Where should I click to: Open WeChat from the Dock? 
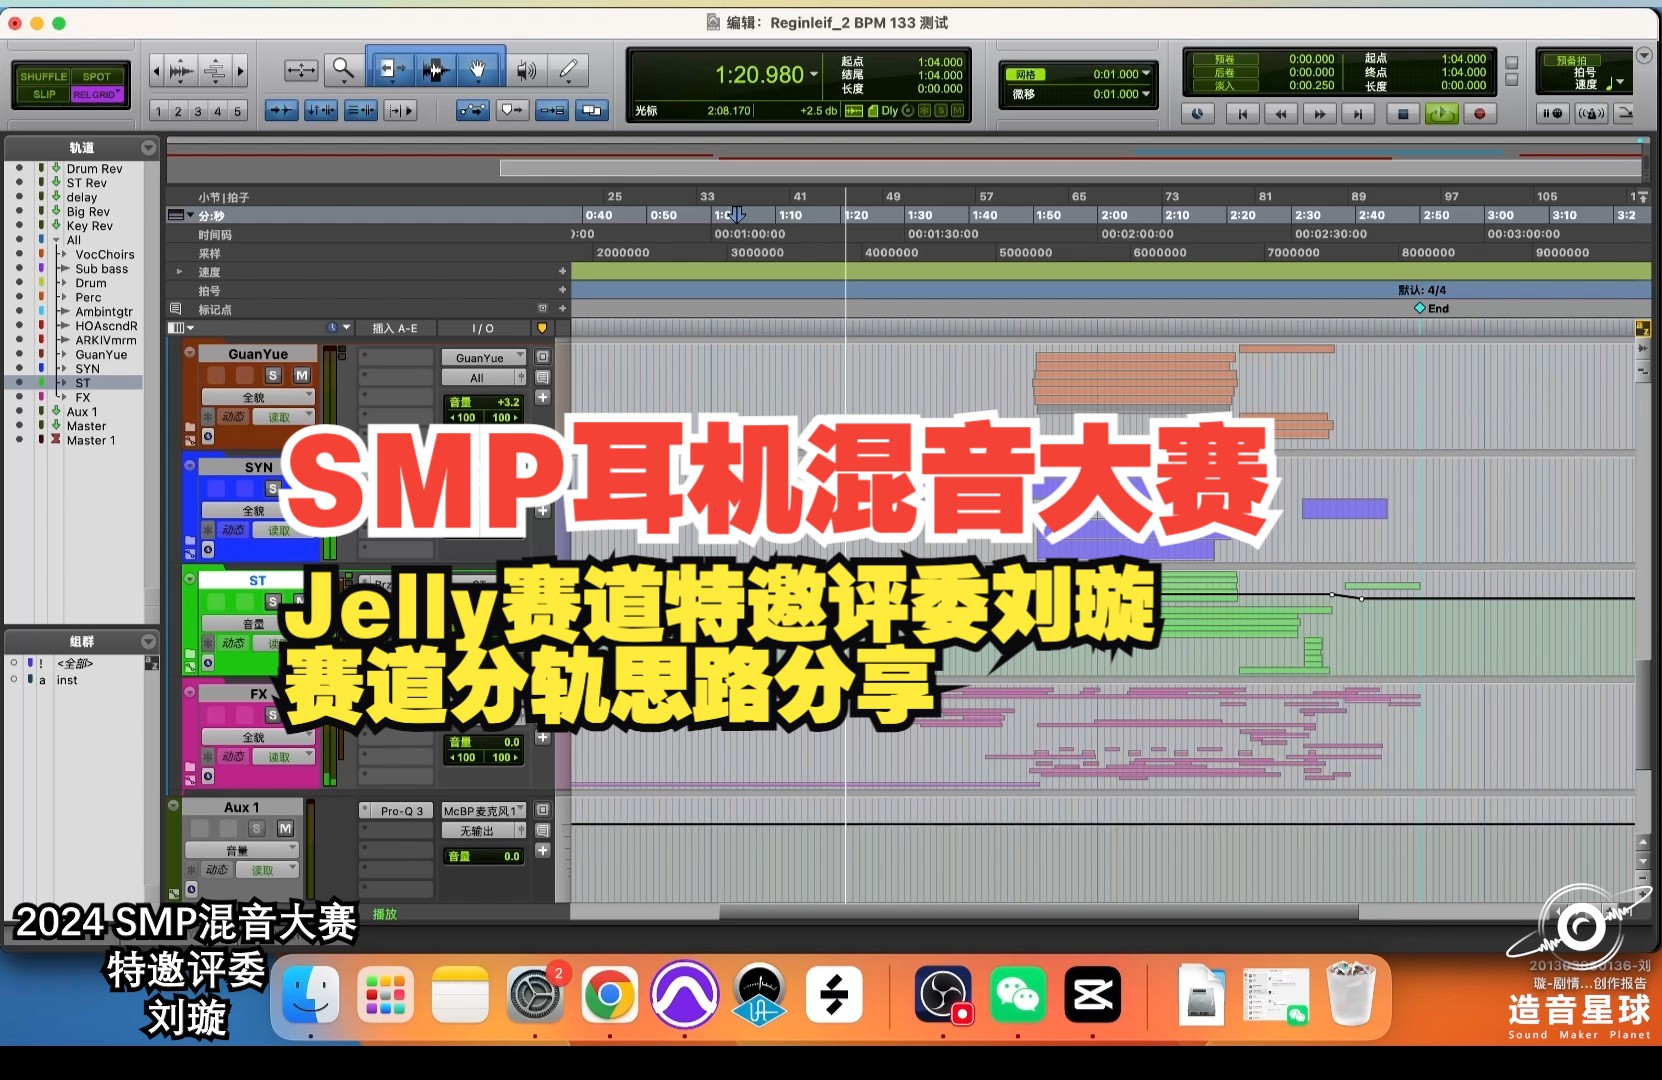(x=1018, y=995)
